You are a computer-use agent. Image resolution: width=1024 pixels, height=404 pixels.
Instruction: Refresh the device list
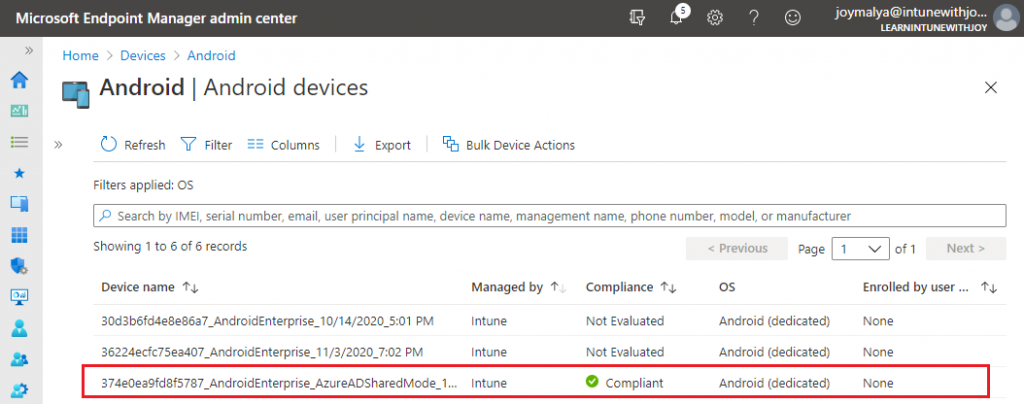[x=133, y=145]
